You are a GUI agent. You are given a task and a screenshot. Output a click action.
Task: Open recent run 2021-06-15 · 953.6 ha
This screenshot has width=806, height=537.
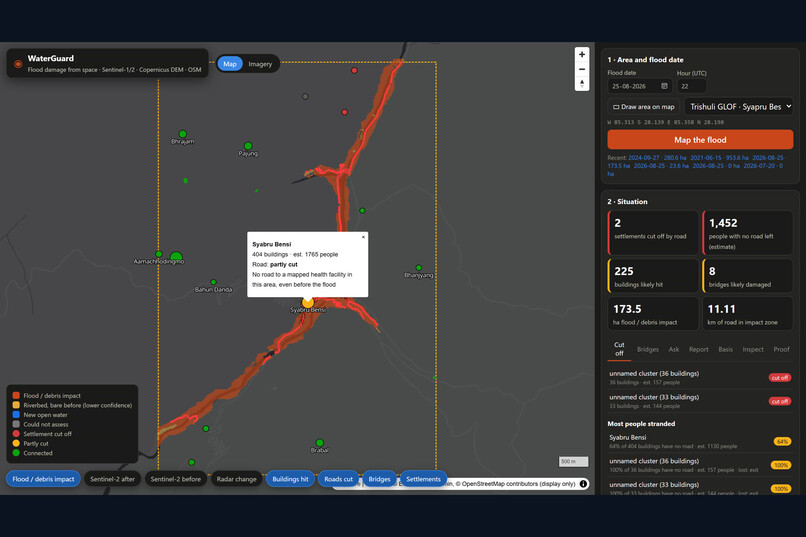pos(719,158)
